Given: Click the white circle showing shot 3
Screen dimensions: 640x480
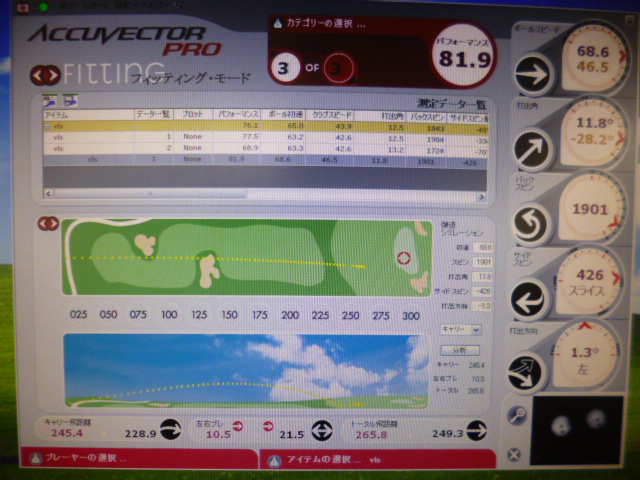Looking at the screenshot, I should point(284,67).
